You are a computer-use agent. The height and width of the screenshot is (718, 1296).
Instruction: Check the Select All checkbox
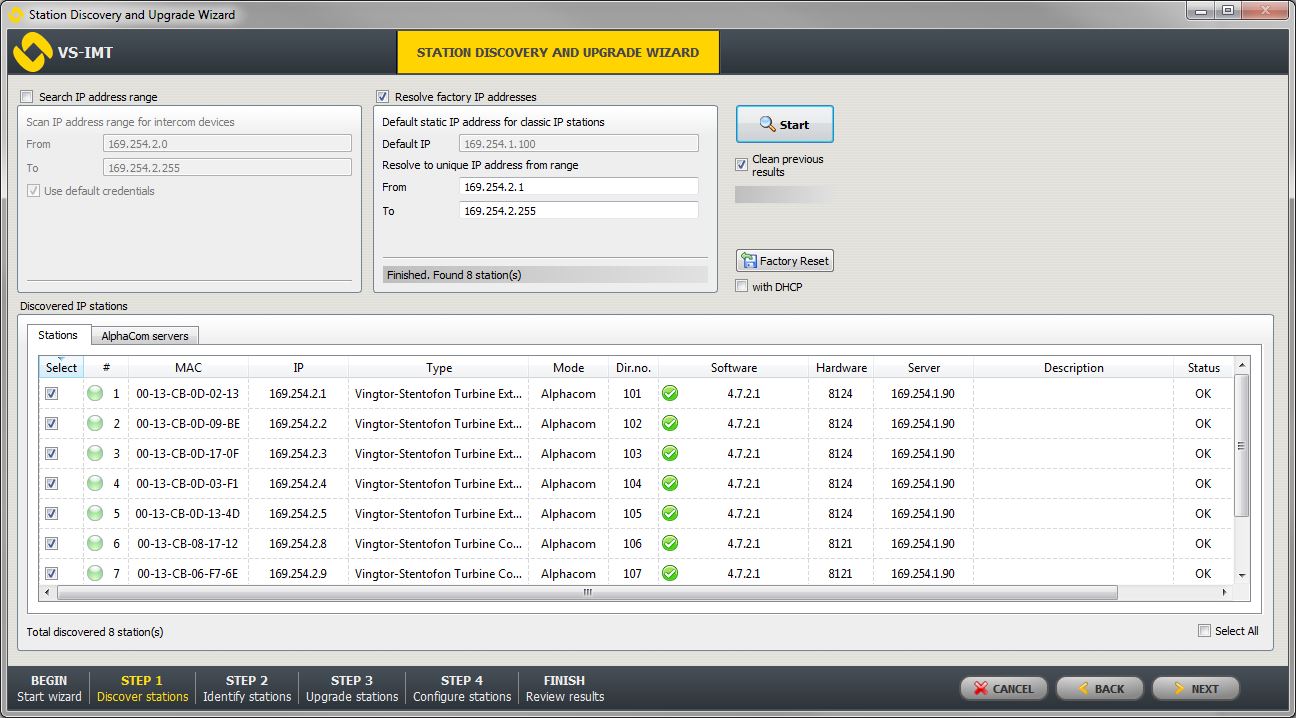coord(1204,631)
